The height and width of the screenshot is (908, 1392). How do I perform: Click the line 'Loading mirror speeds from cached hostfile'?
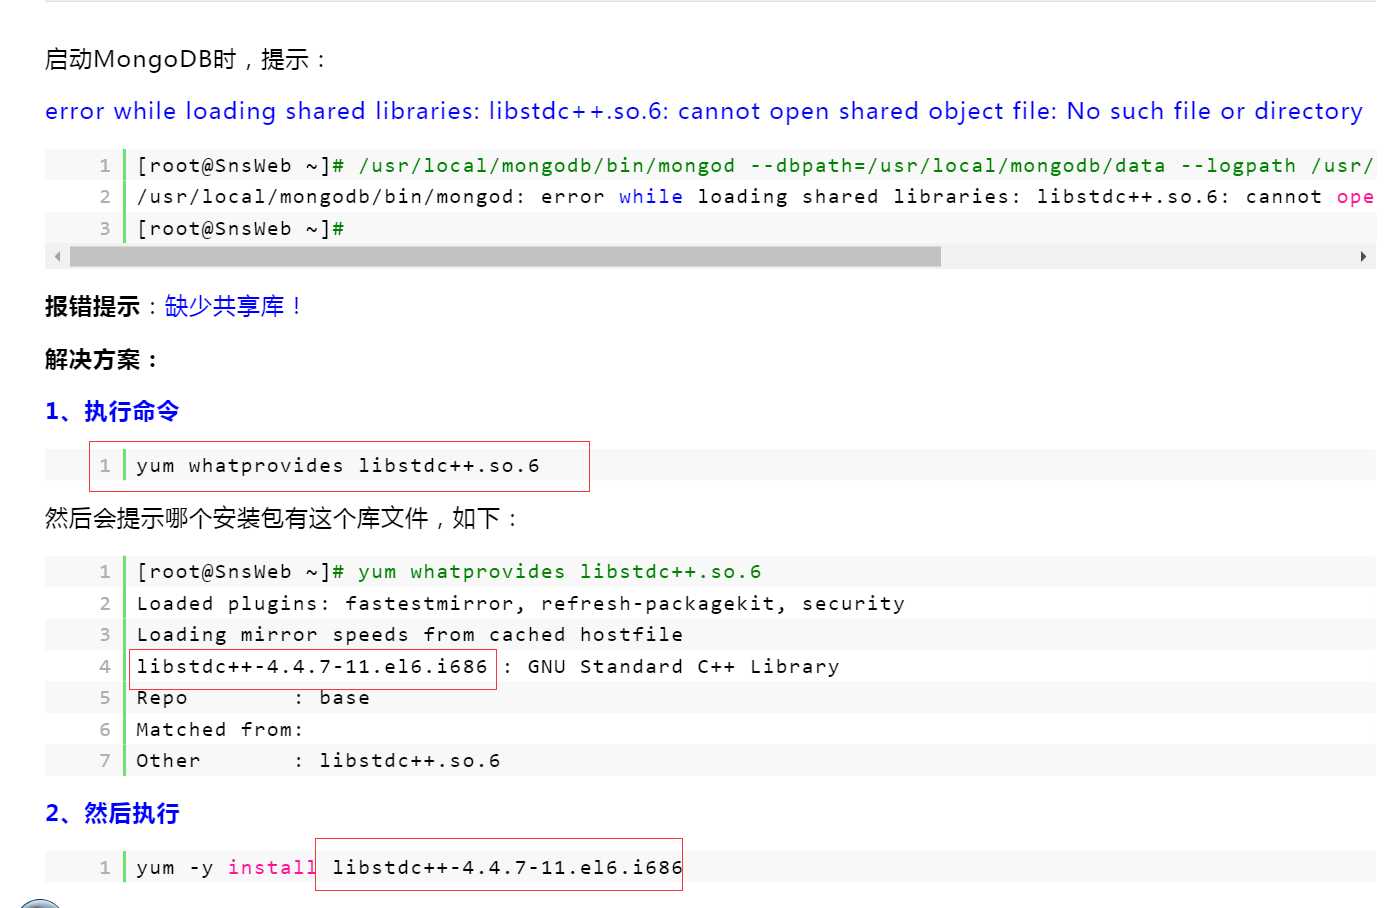pyautogui.click(x=410, y=635)
